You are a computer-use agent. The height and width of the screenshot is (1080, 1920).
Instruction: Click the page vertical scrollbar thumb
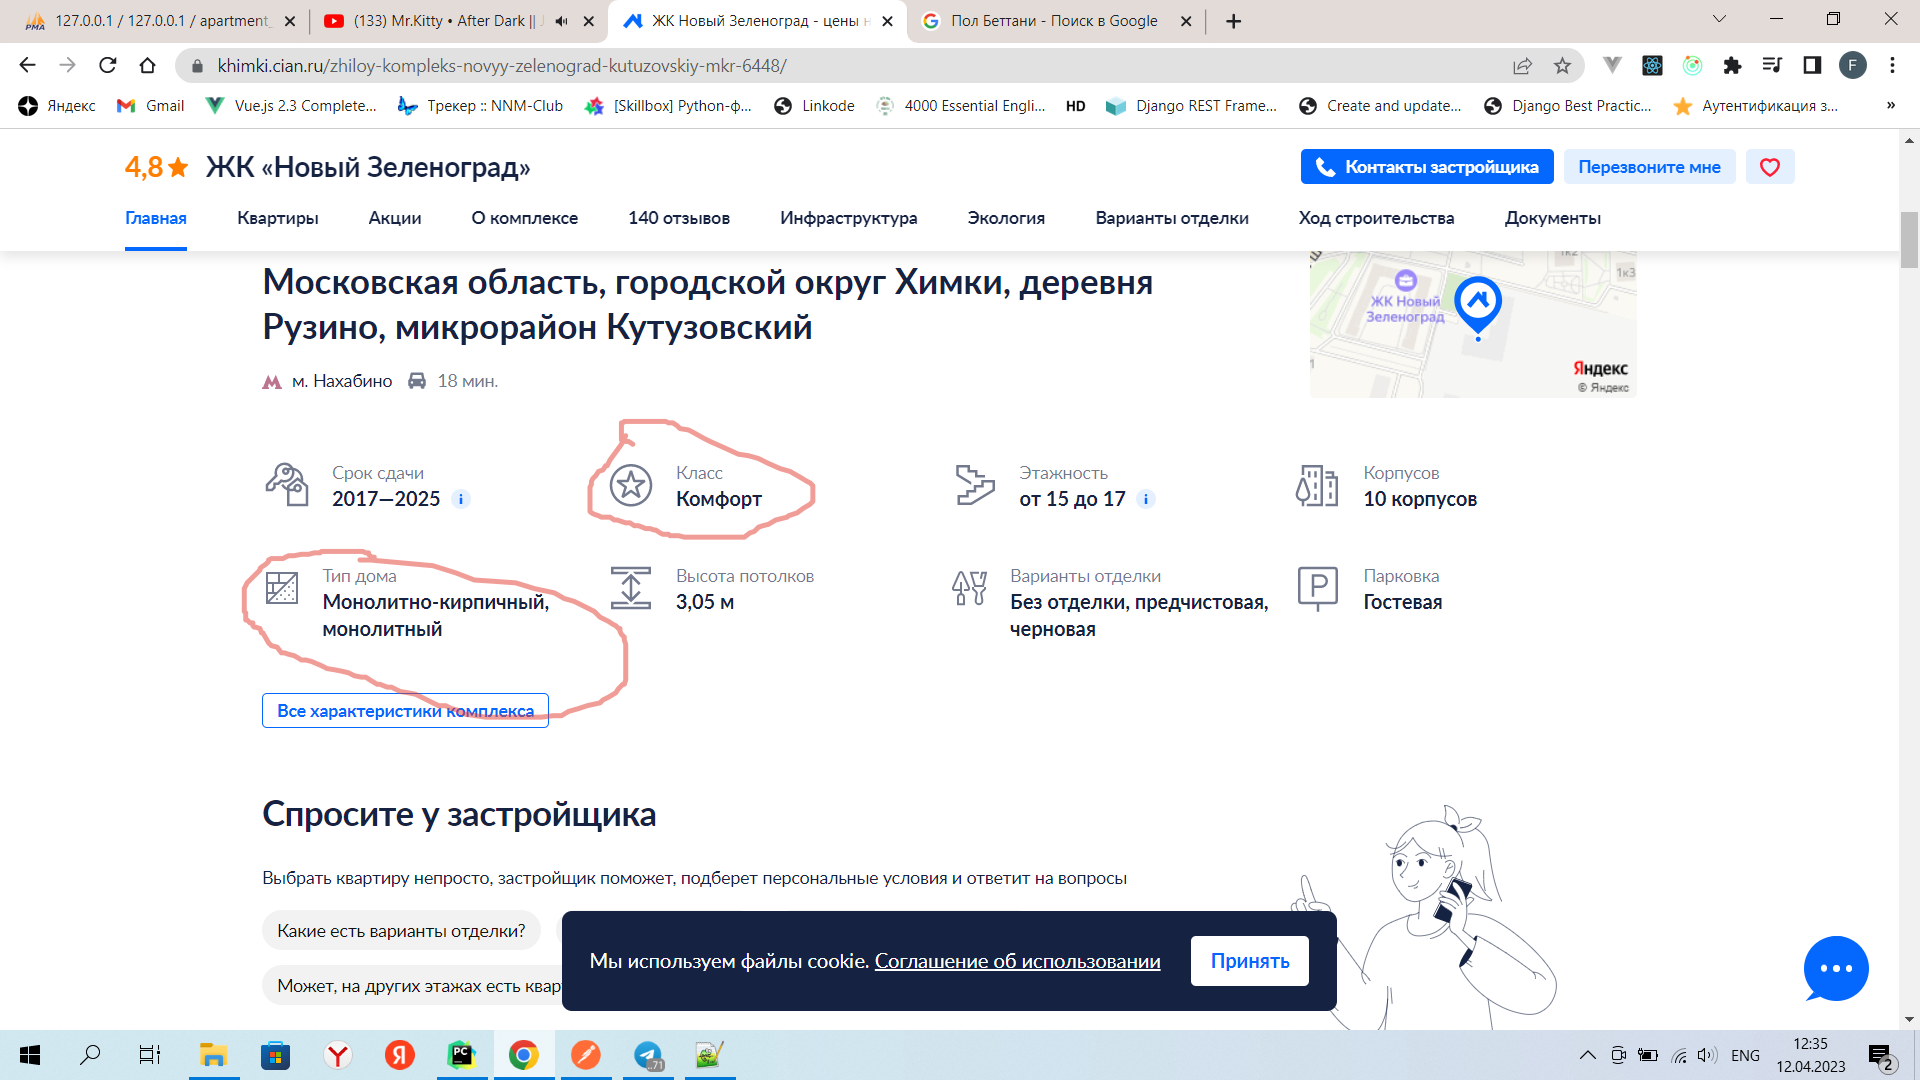[1909, 240]
